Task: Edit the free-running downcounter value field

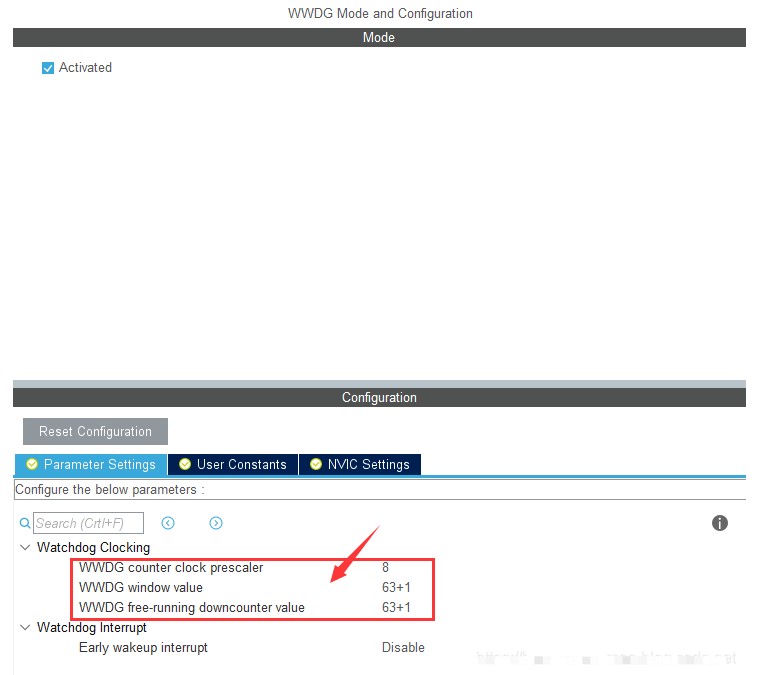Action: click(396, 608)
